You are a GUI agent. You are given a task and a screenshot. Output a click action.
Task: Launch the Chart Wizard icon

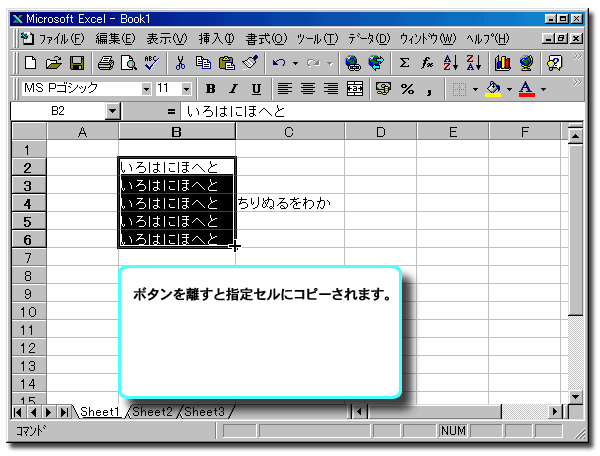pyautogui.click(x=502, y=63)
